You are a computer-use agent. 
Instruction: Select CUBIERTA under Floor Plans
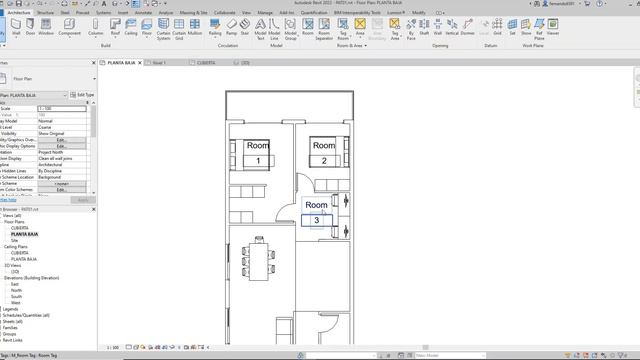click(x=20, y=228)
